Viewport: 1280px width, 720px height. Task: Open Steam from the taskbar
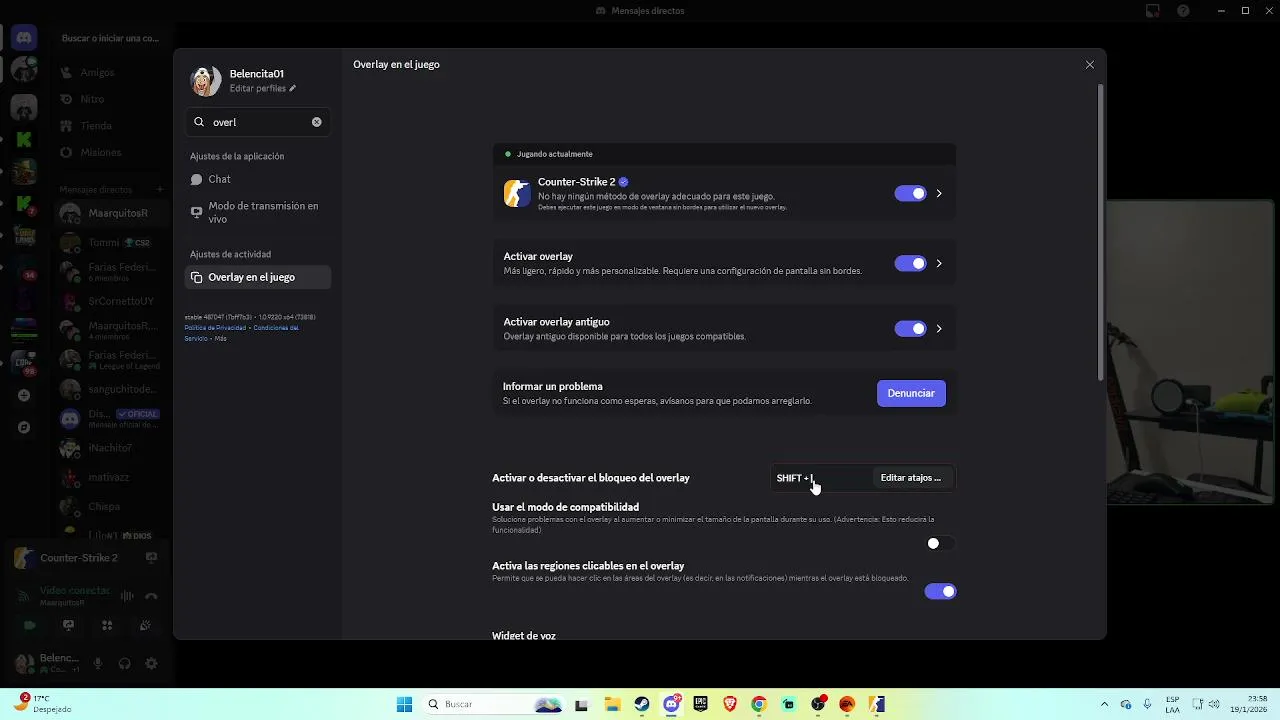(641, 704)
